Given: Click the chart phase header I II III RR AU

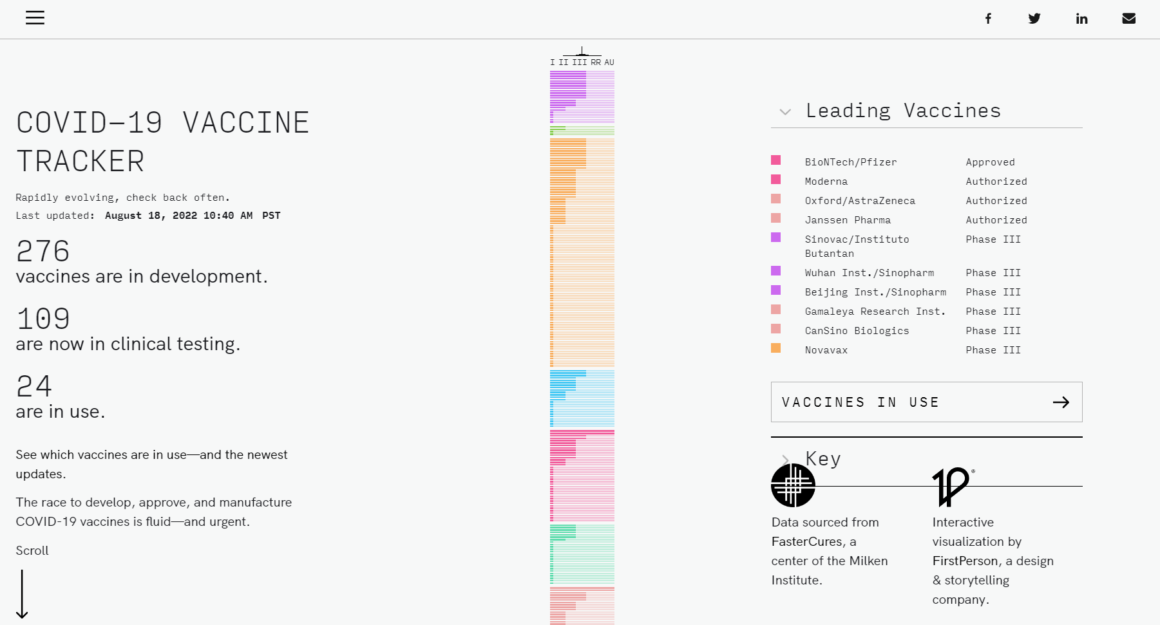Looking at the screenshot, I should pos(582,62).
